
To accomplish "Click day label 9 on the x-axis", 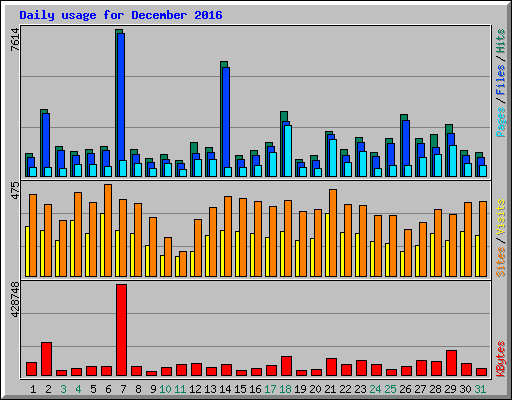I will pos(153,389).
